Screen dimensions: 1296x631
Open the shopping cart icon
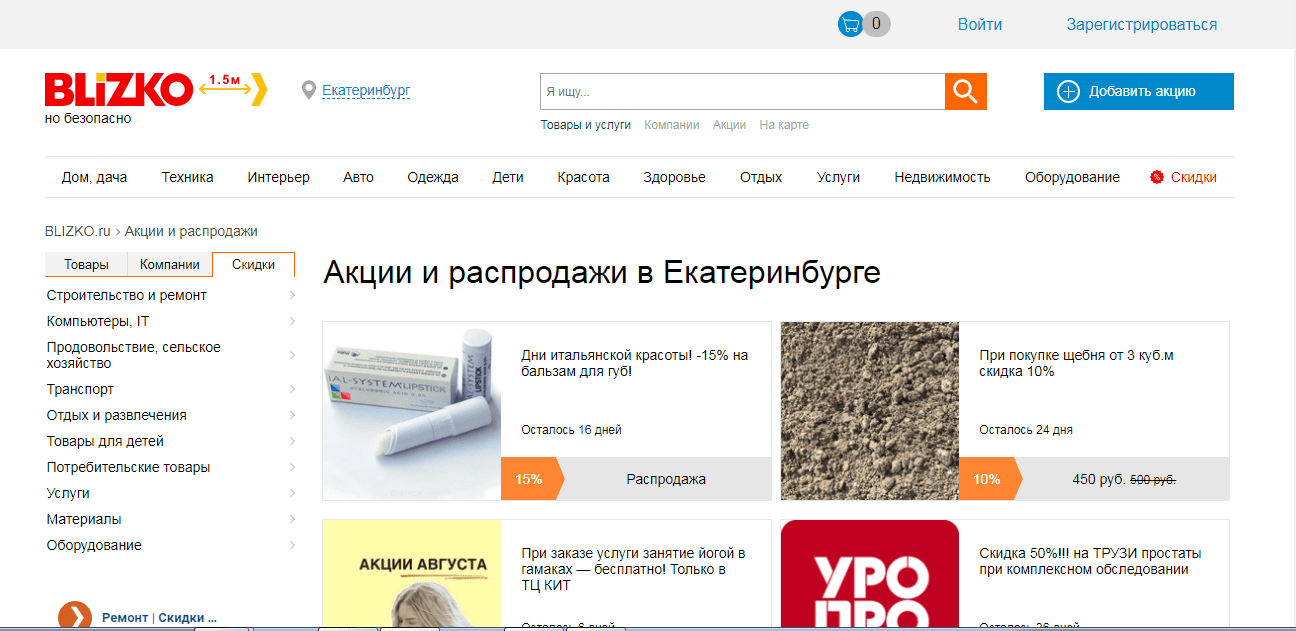850,24
